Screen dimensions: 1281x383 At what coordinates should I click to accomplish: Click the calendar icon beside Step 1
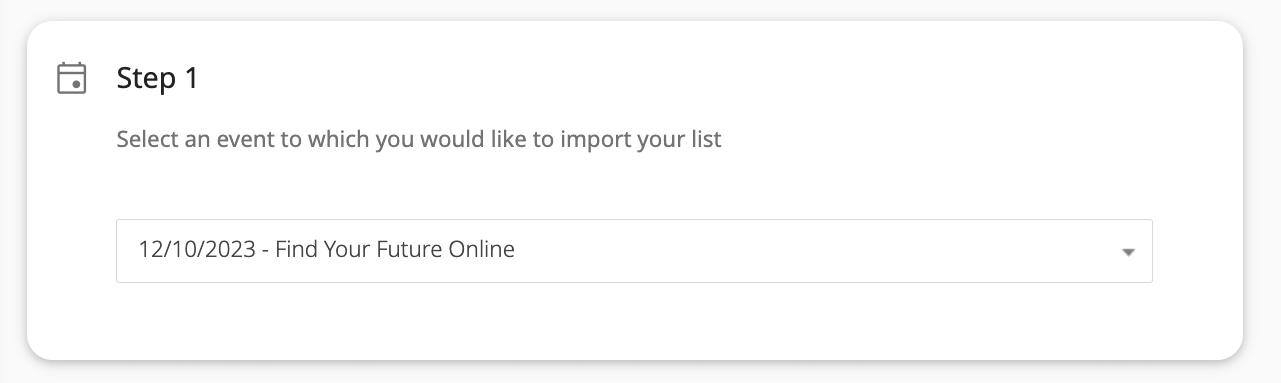[71, 78]
